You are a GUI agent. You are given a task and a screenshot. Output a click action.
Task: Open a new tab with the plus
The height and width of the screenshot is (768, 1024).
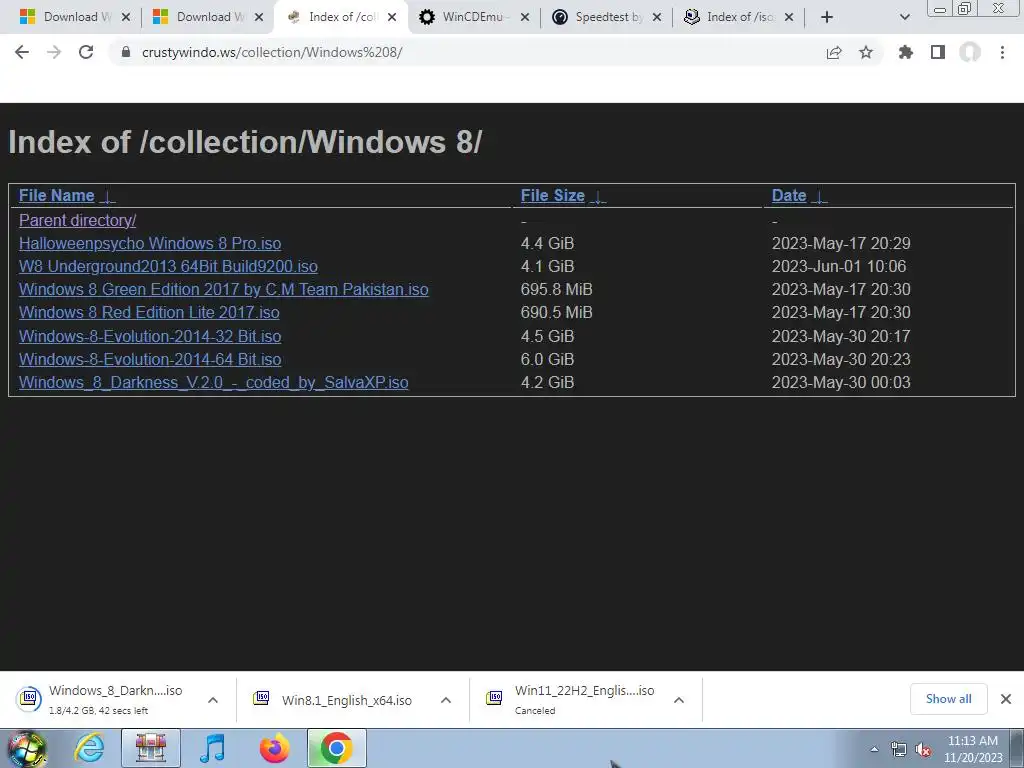coord(827,17)
